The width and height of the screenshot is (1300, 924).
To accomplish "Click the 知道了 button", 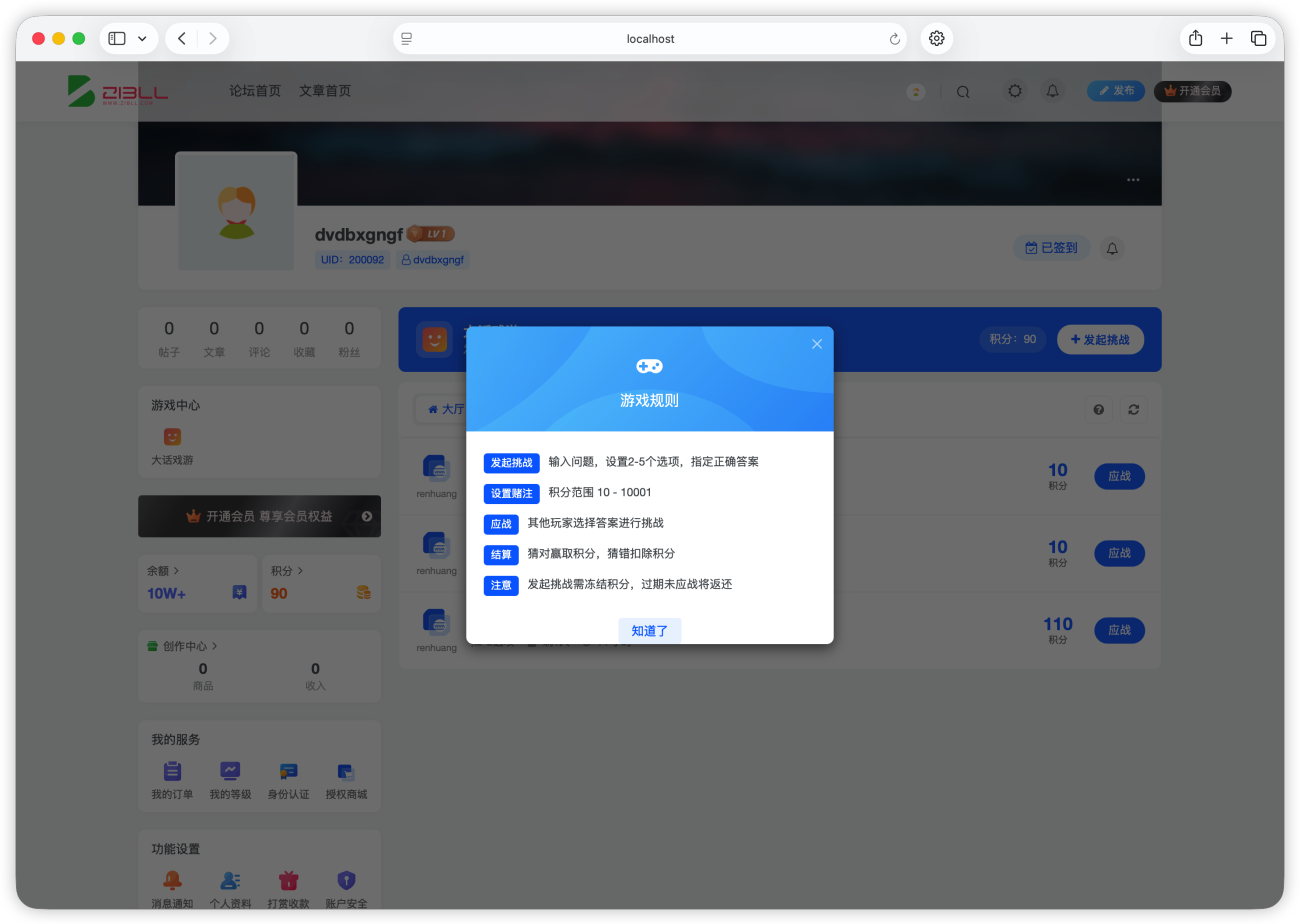I will click(650, 631).
